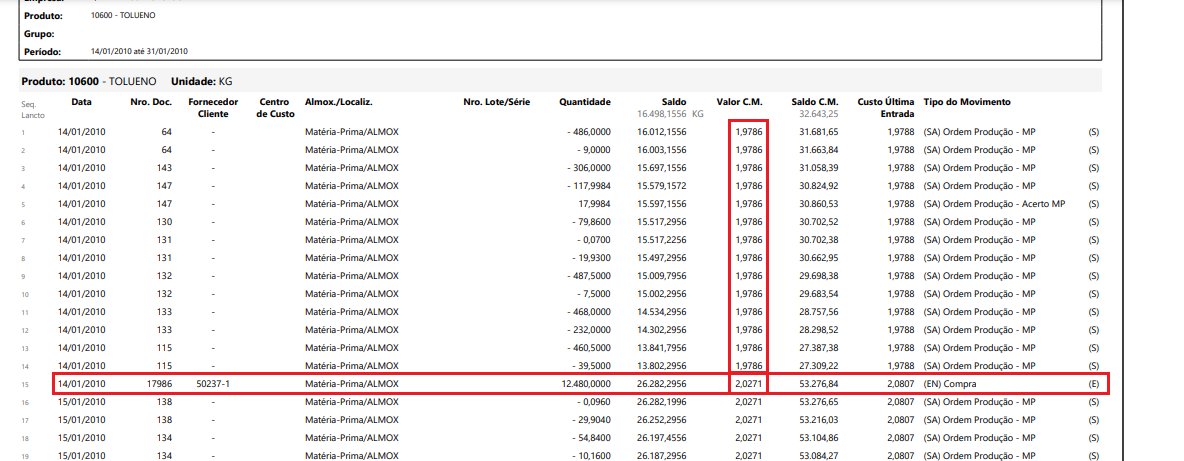Click the opening balance '16.498,1556 KG'
Image resolution: width=1184 pixels, height=461 pixels.
point(671,115)
